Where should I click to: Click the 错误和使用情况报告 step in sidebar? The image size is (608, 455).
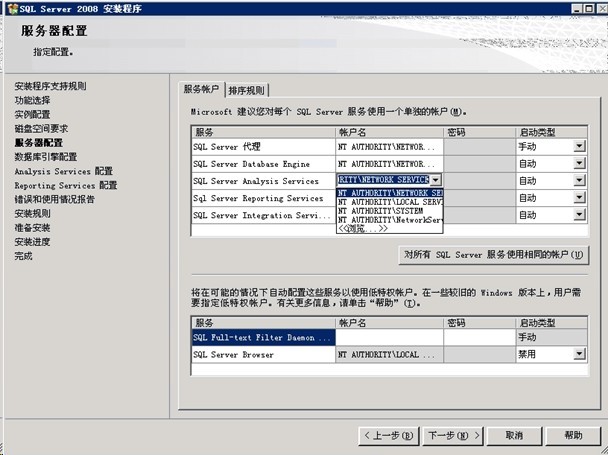pos(55,199)
